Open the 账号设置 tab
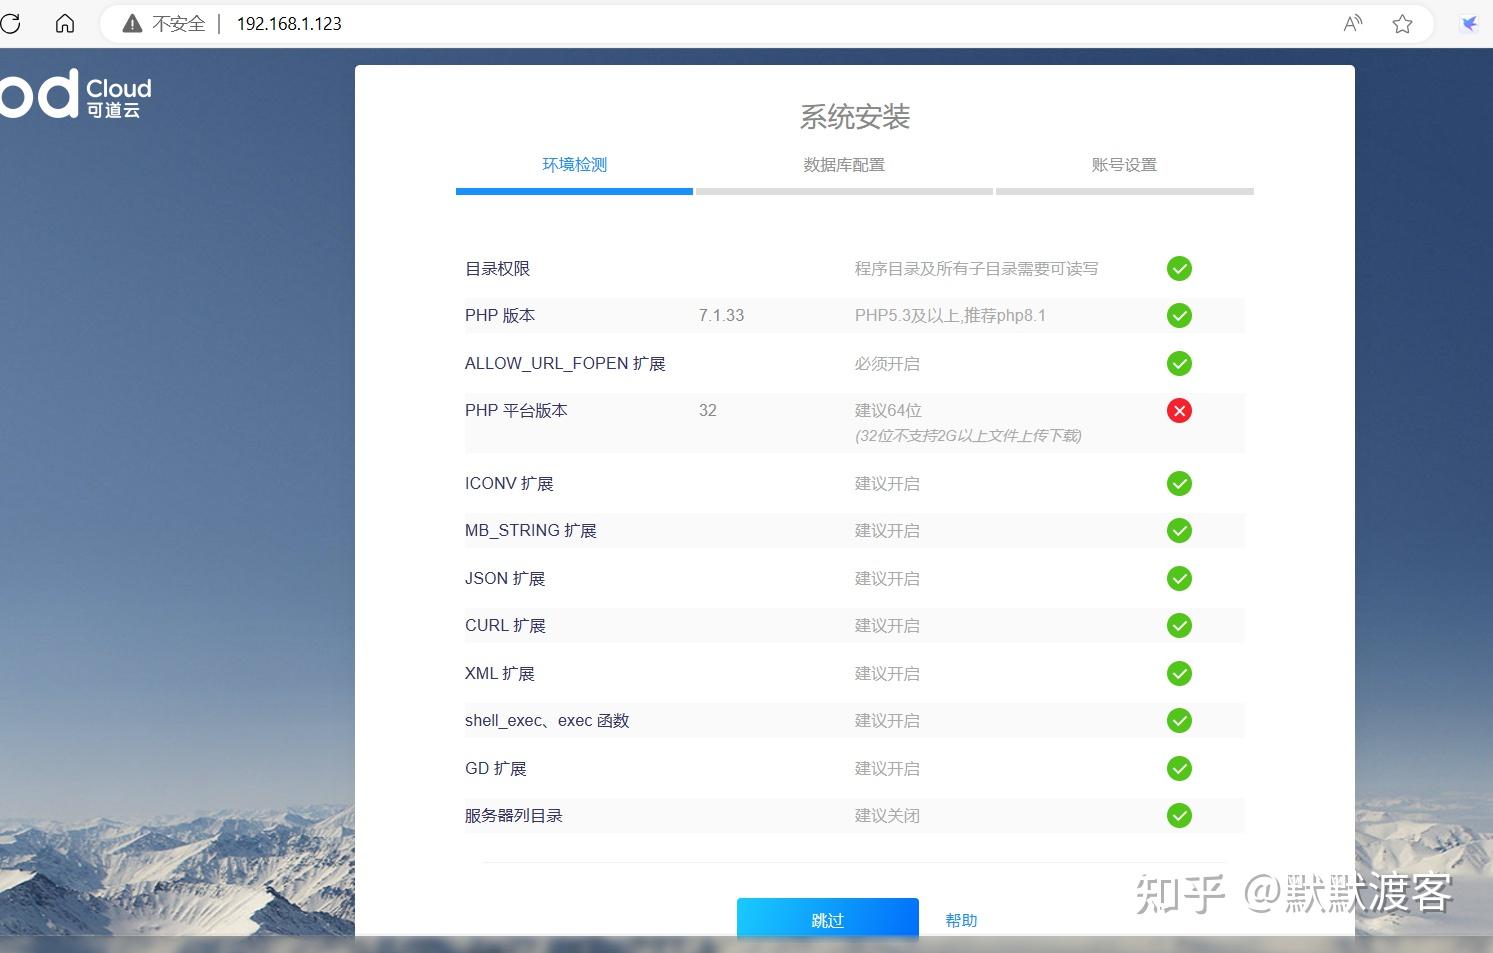The width and height of the screenshot is (1493, 953). coord(1124,164)
